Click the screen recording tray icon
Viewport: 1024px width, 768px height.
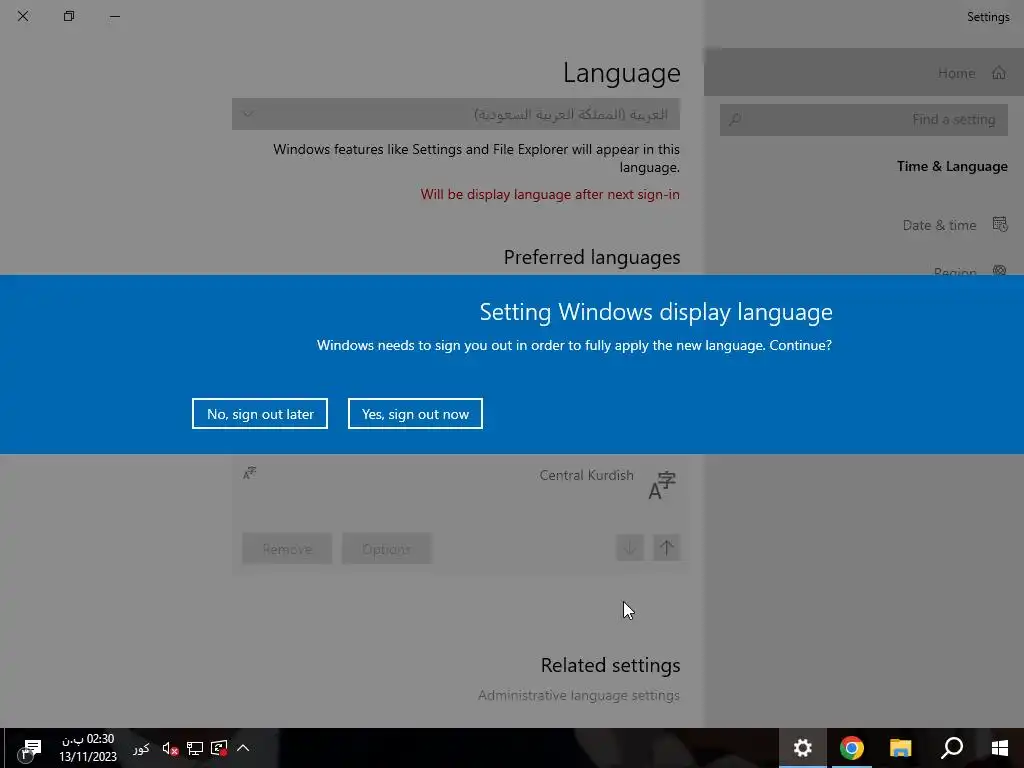click(219, 748)
